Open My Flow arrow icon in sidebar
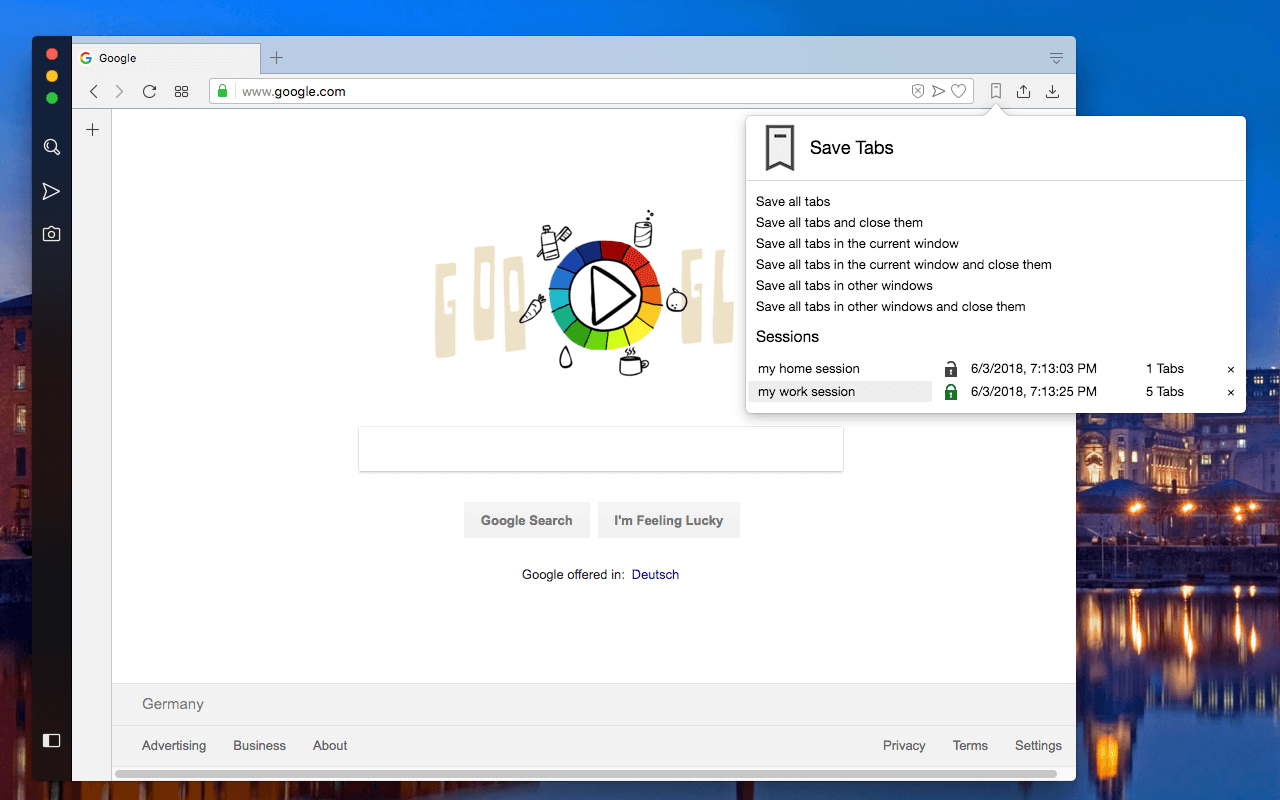 point(52,191)
